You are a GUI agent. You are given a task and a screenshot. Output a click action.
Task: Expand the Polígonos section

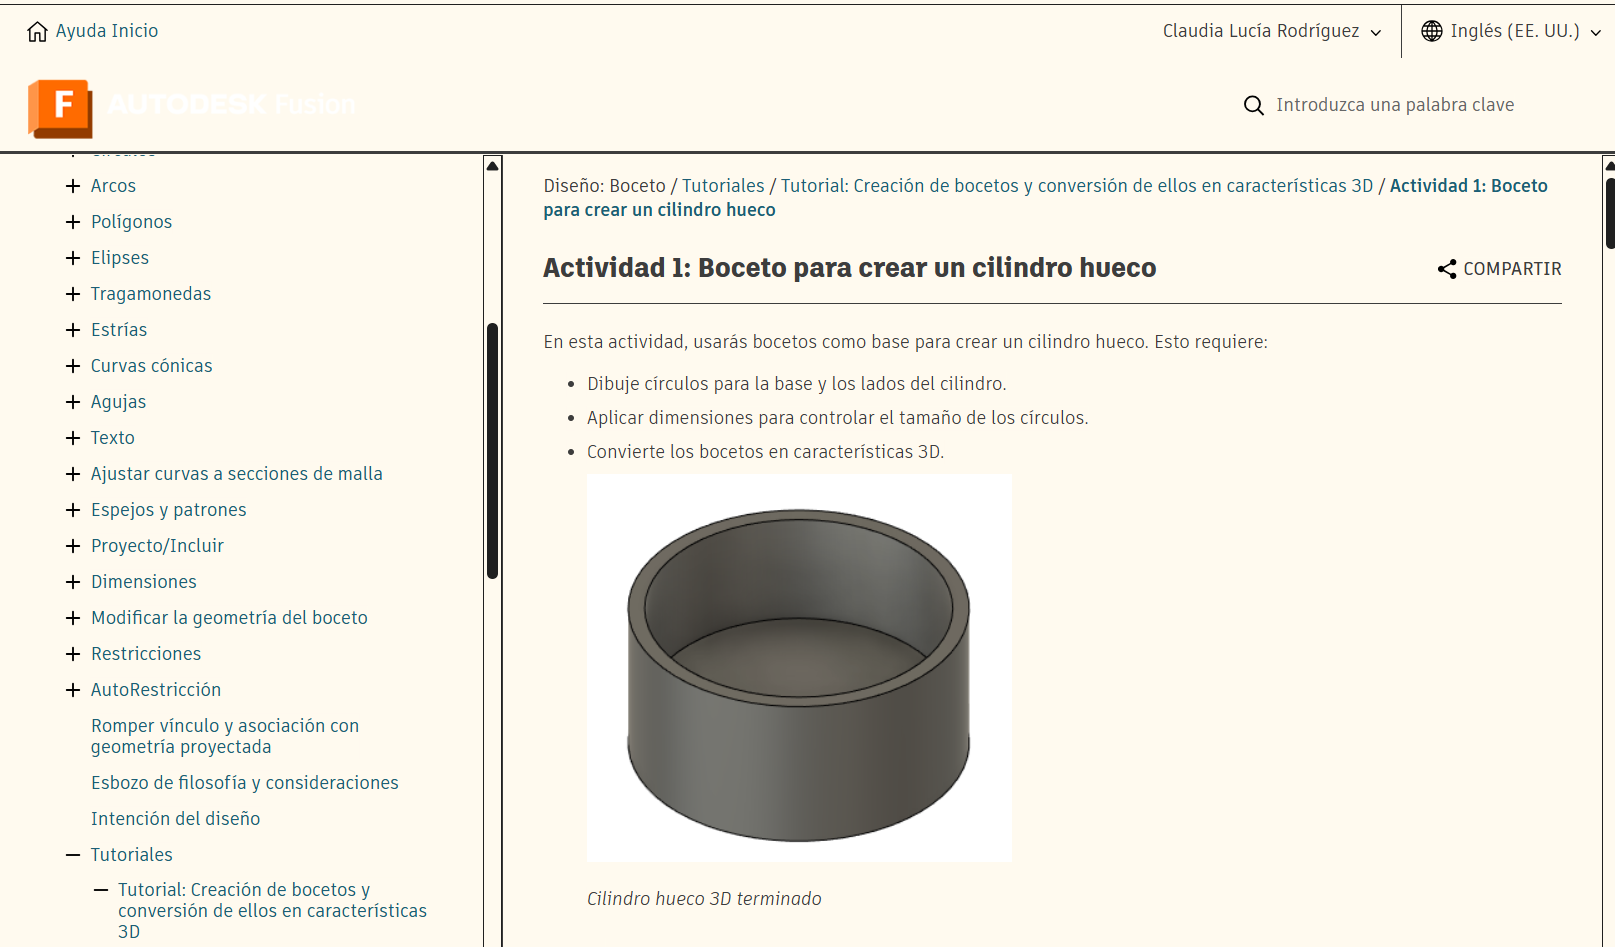[x=73, y=222]
